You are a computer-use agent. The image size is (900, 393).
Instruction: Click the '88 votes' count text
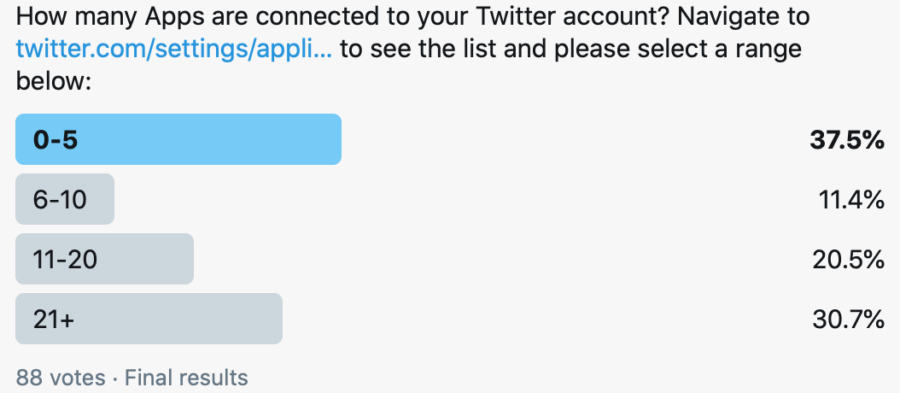pyautogui.click(x=61, y=378)
